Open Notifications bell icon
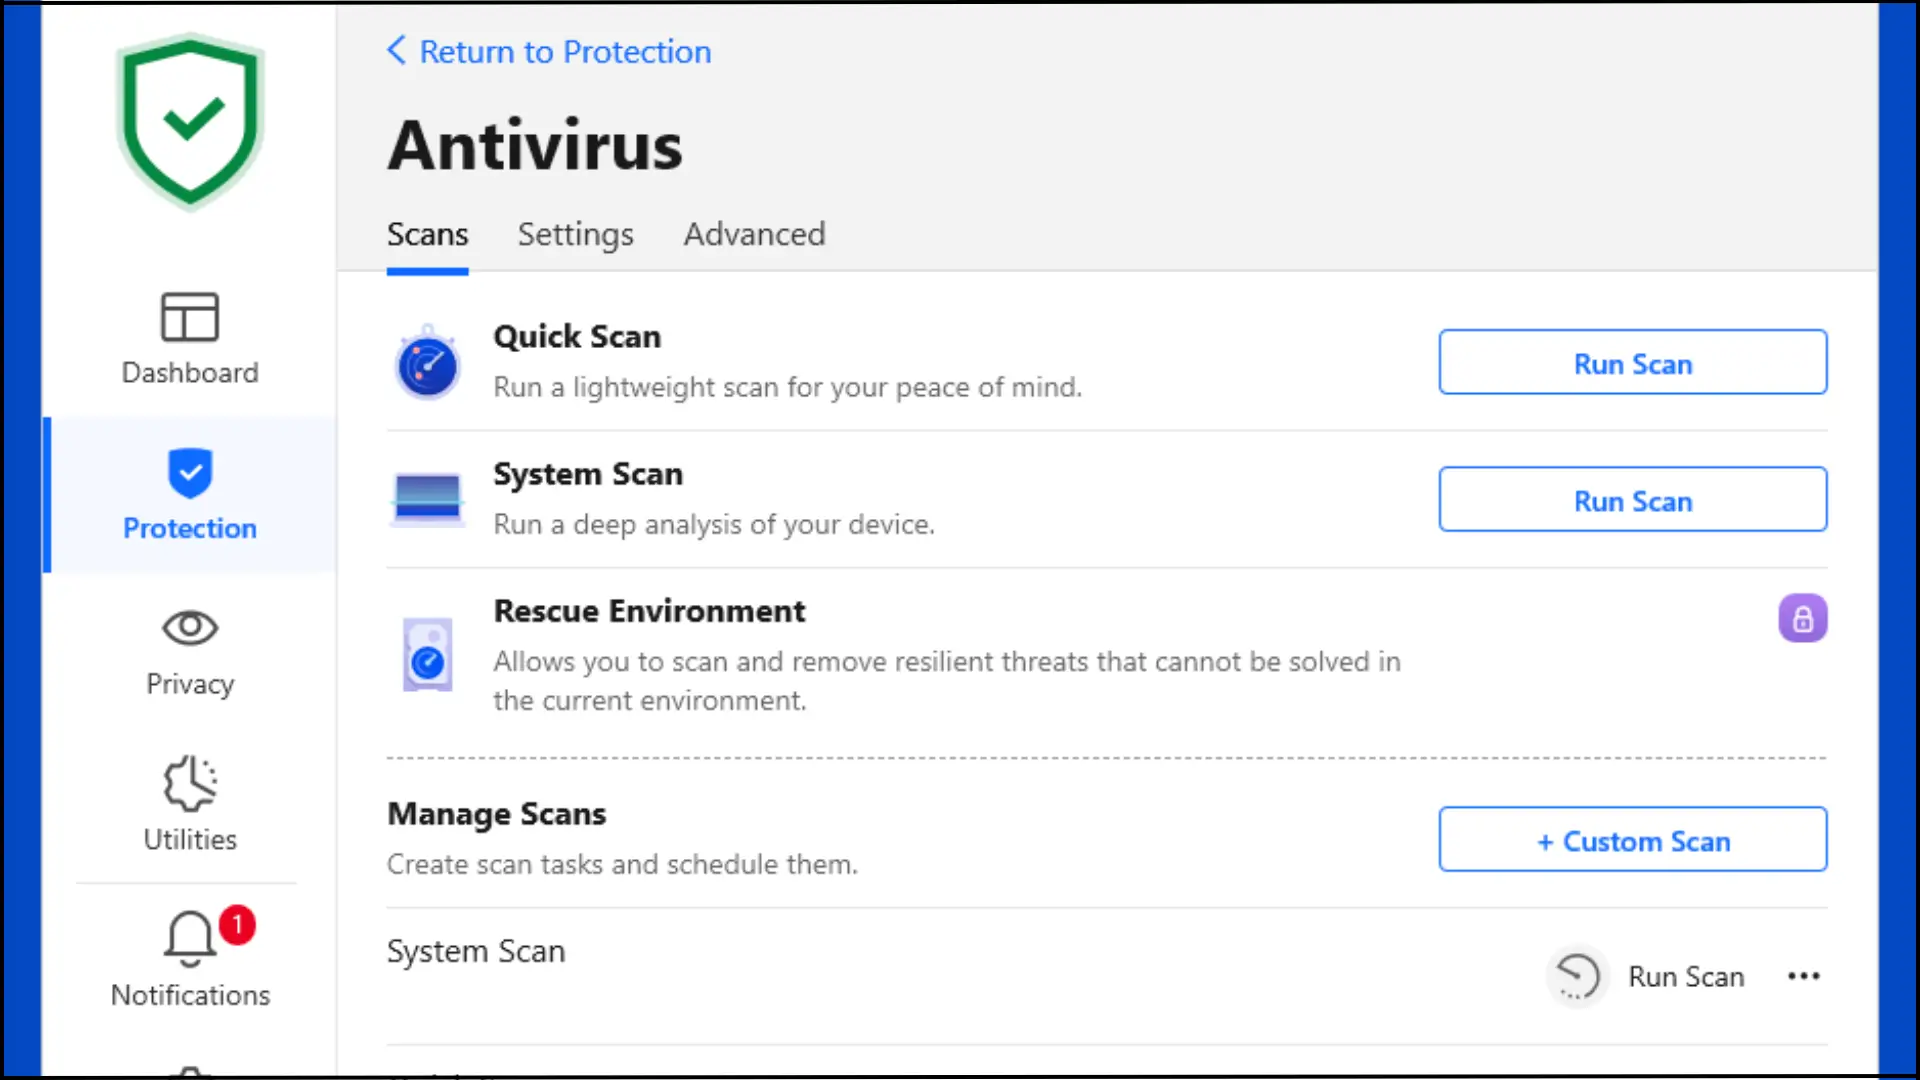 click(x=189, y=939)
